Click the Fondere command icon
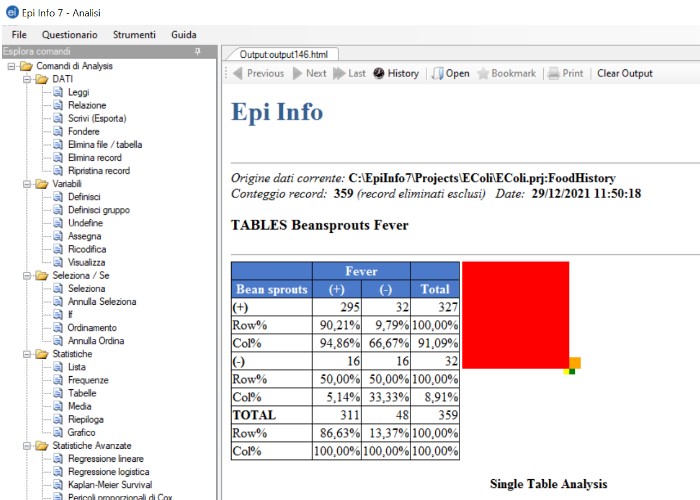The height and width of the screenshot is (500, 700). click(58, 131)
